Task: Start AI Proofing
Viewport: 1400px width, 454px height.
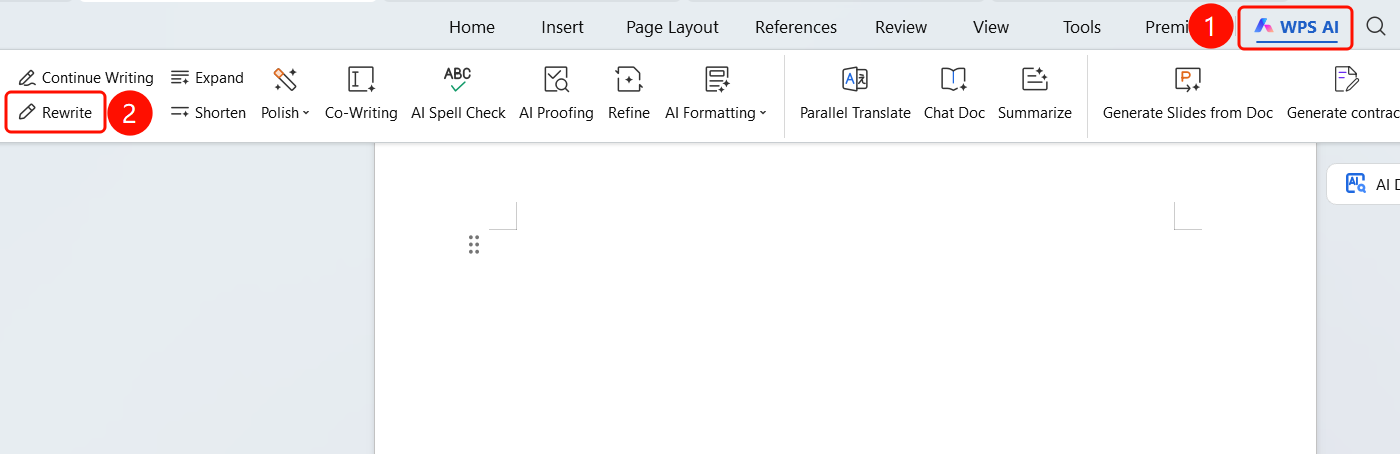Action: [556, 94]
